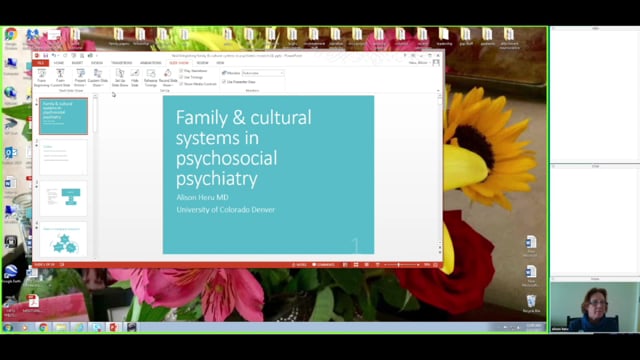Switch to the VIEW ribbon tab
Viewport: 640px width, 360px height.
220,63
